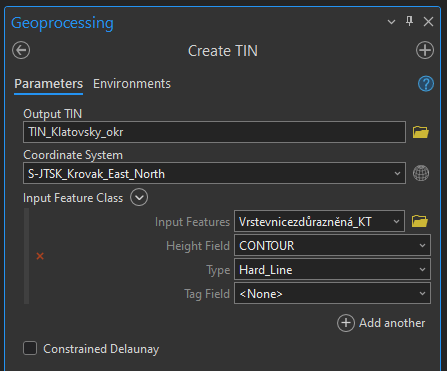Open the Coordinate System dropdown
Viewport: 447px width, 371px height.
214,173
